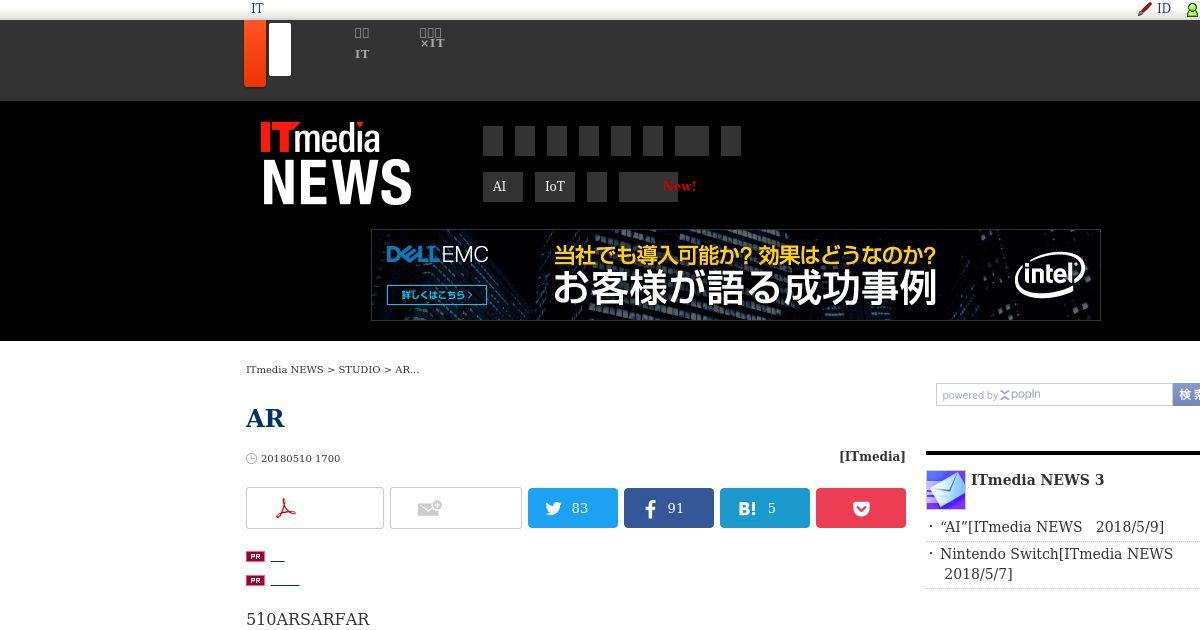Save article to Pocket
This screenshot has width=1200, height=630.
[861, 508]
